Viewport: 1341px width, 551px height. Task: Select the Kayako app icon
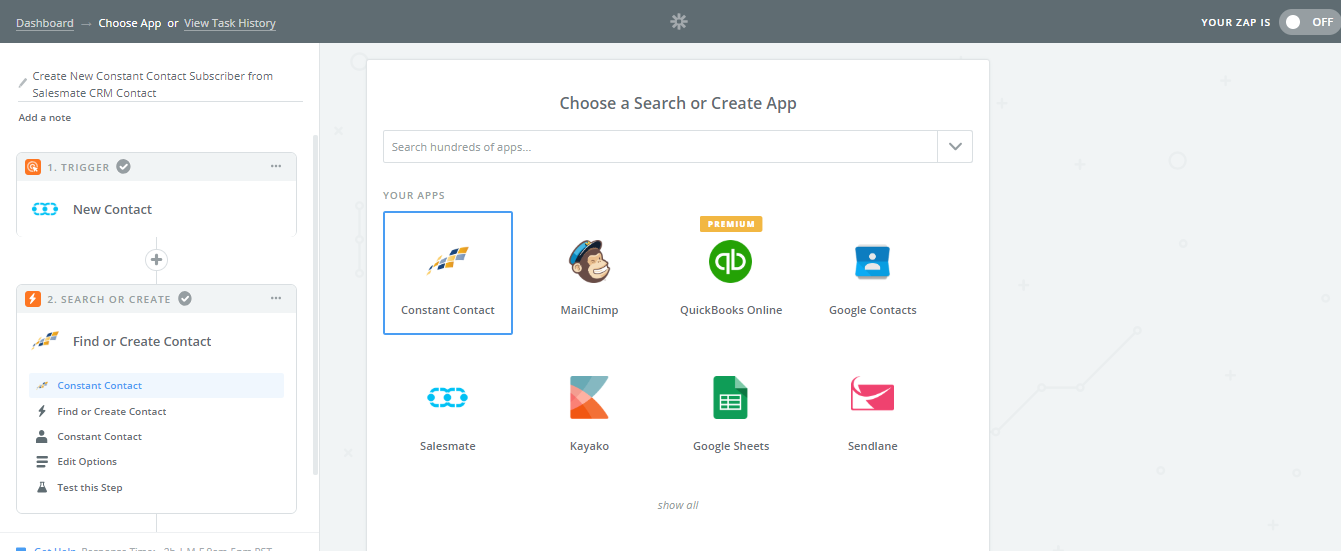pos(589,397)
